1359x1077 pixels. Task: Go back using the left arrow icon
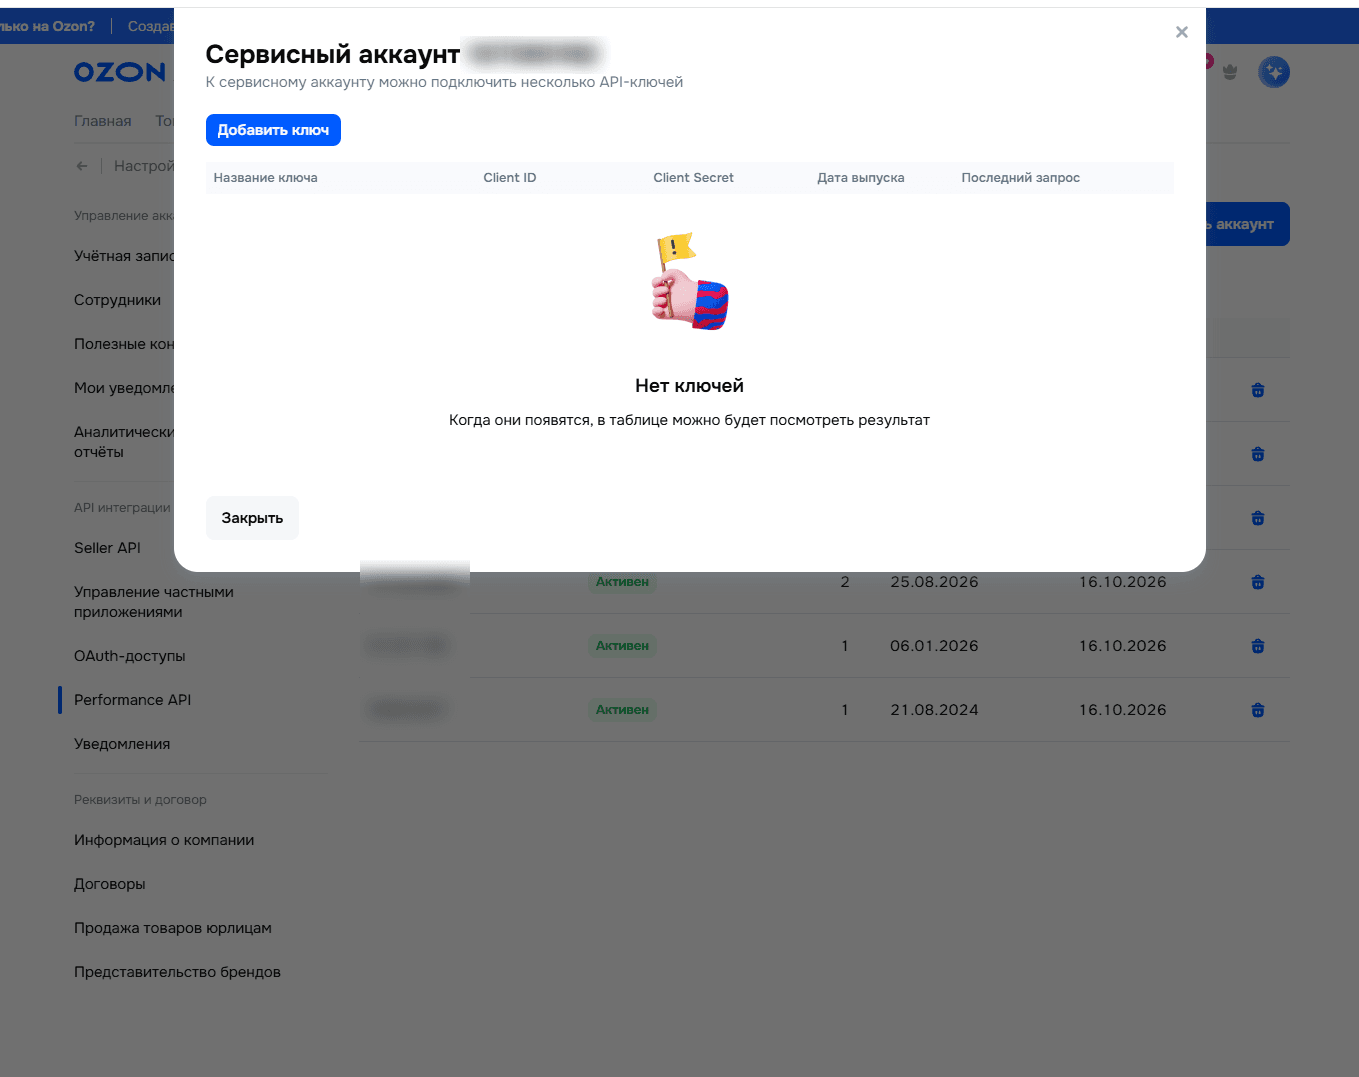(x=82, y=166)
